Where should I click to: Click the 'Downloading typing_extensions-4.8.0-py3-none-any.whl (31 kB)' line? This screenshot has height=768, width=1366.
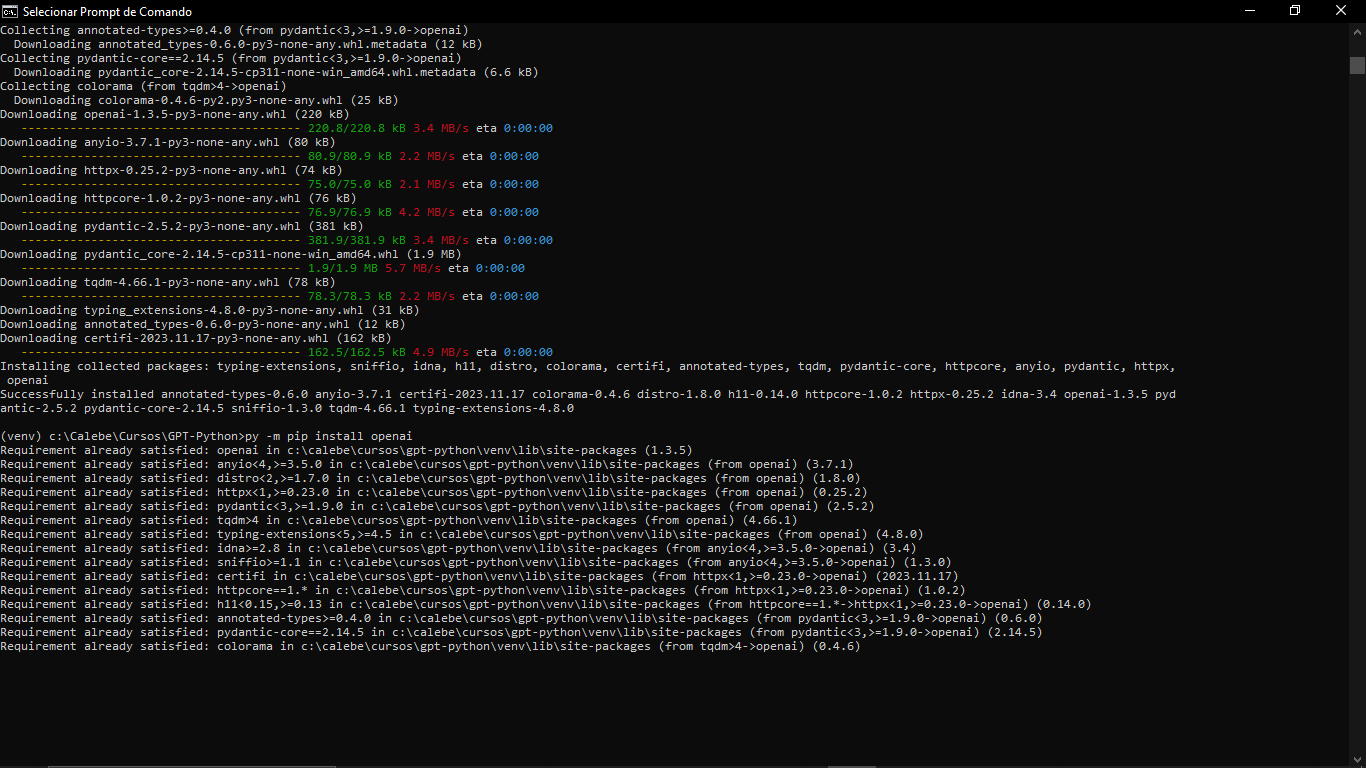point(210,310)
